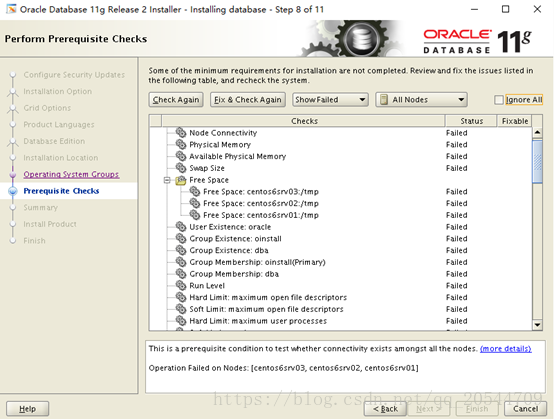The height and width of the screenshot is (419, 554).
Task: Click the Check Again button
Action: (x=176, y=100)
